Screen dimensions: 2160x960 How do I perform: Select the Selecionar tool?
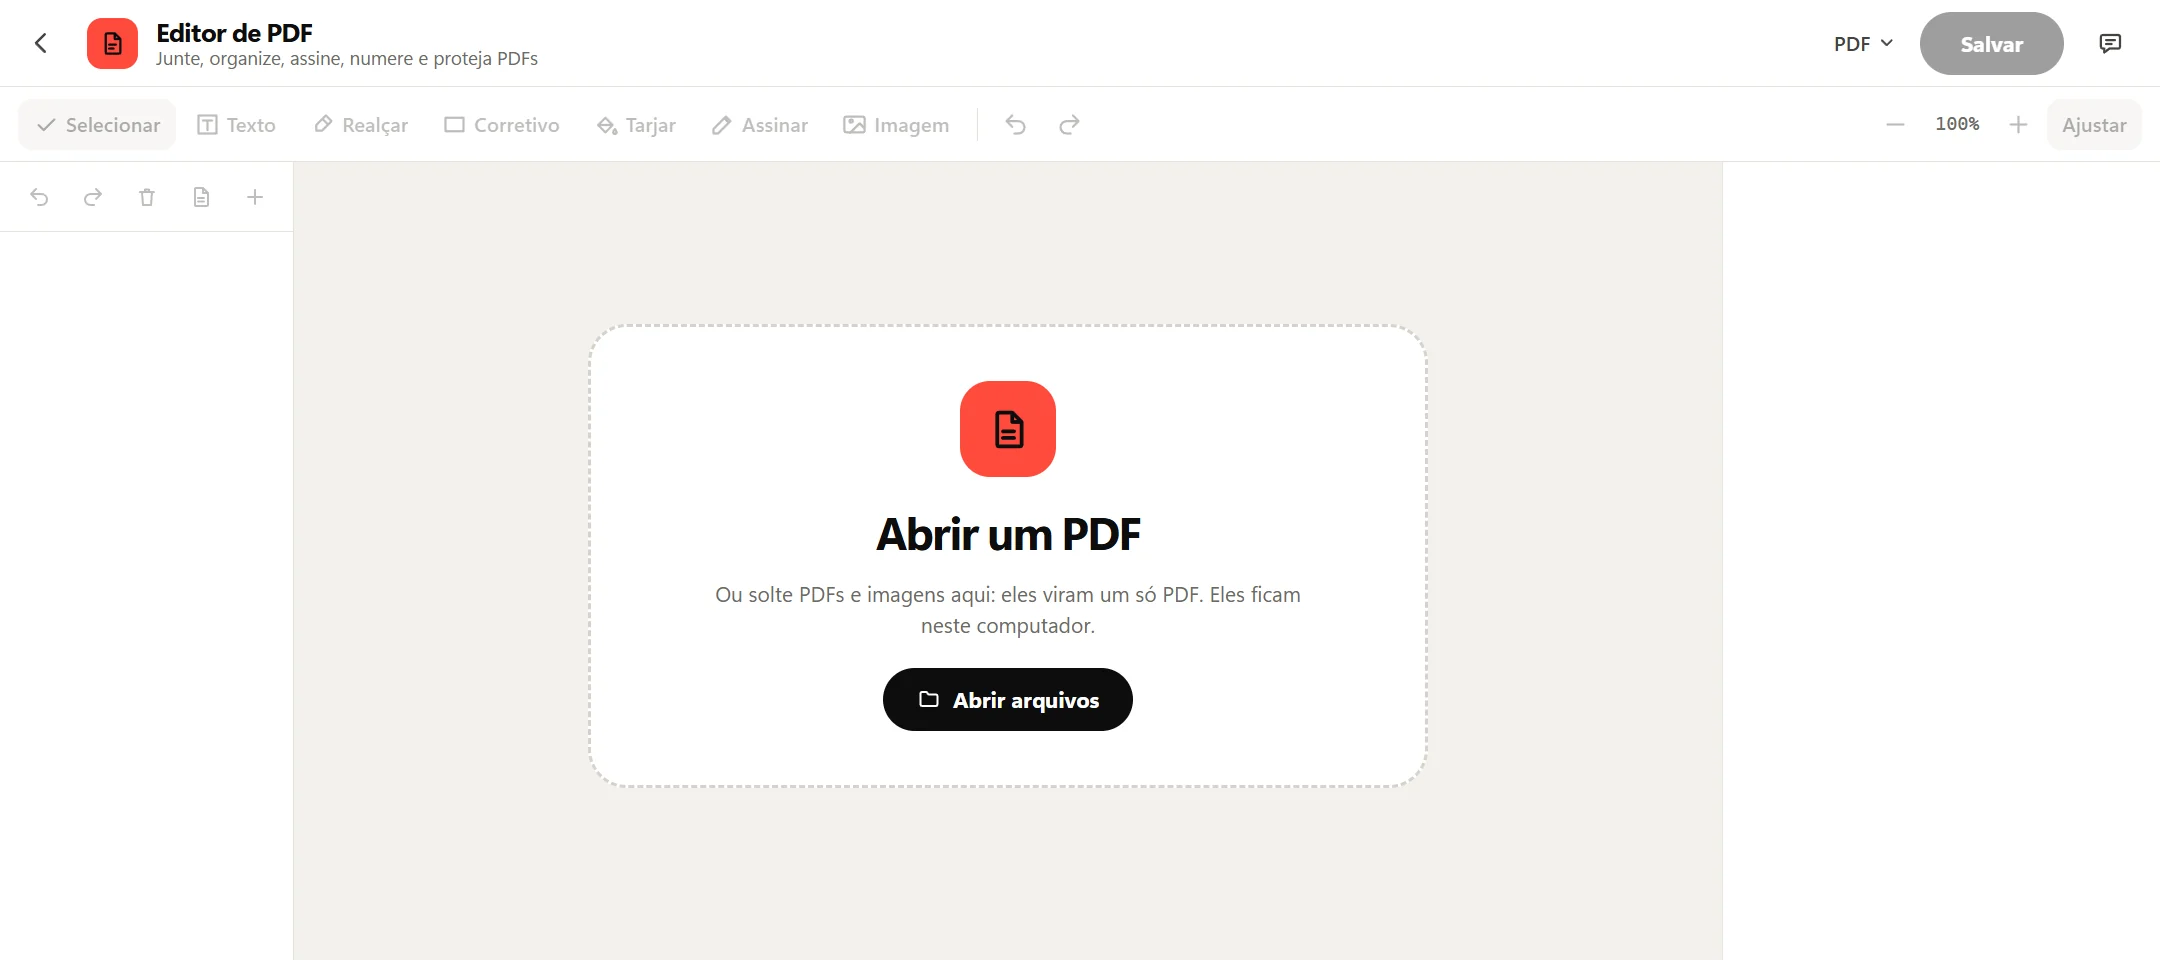pyautogui.click(x=97, y=125)
